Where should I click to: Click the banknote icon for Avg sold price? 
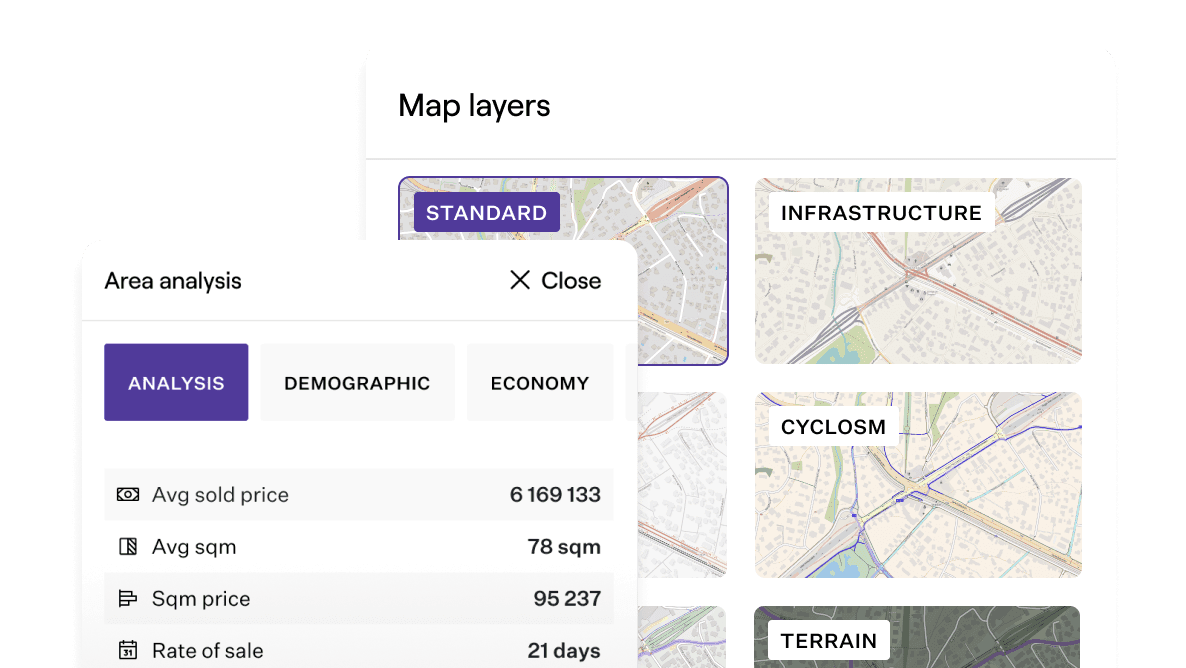[x=128, y=495]
